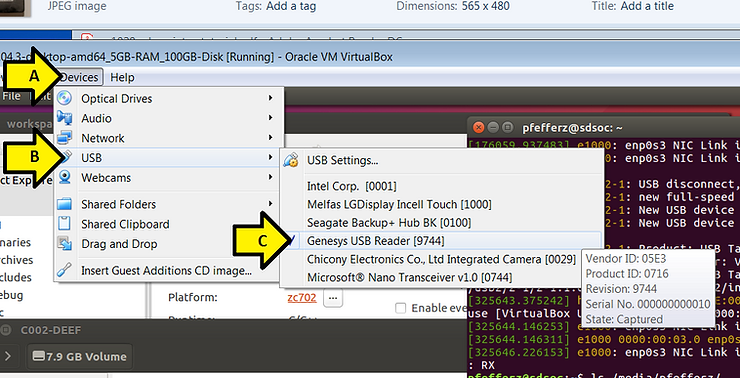
Task: Expand the USB submenu arrow
Action: point(270,157)
